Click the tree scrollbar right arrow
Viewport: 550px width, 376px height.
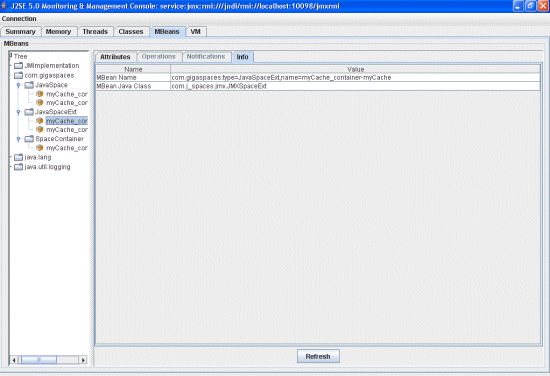point(83,360)
